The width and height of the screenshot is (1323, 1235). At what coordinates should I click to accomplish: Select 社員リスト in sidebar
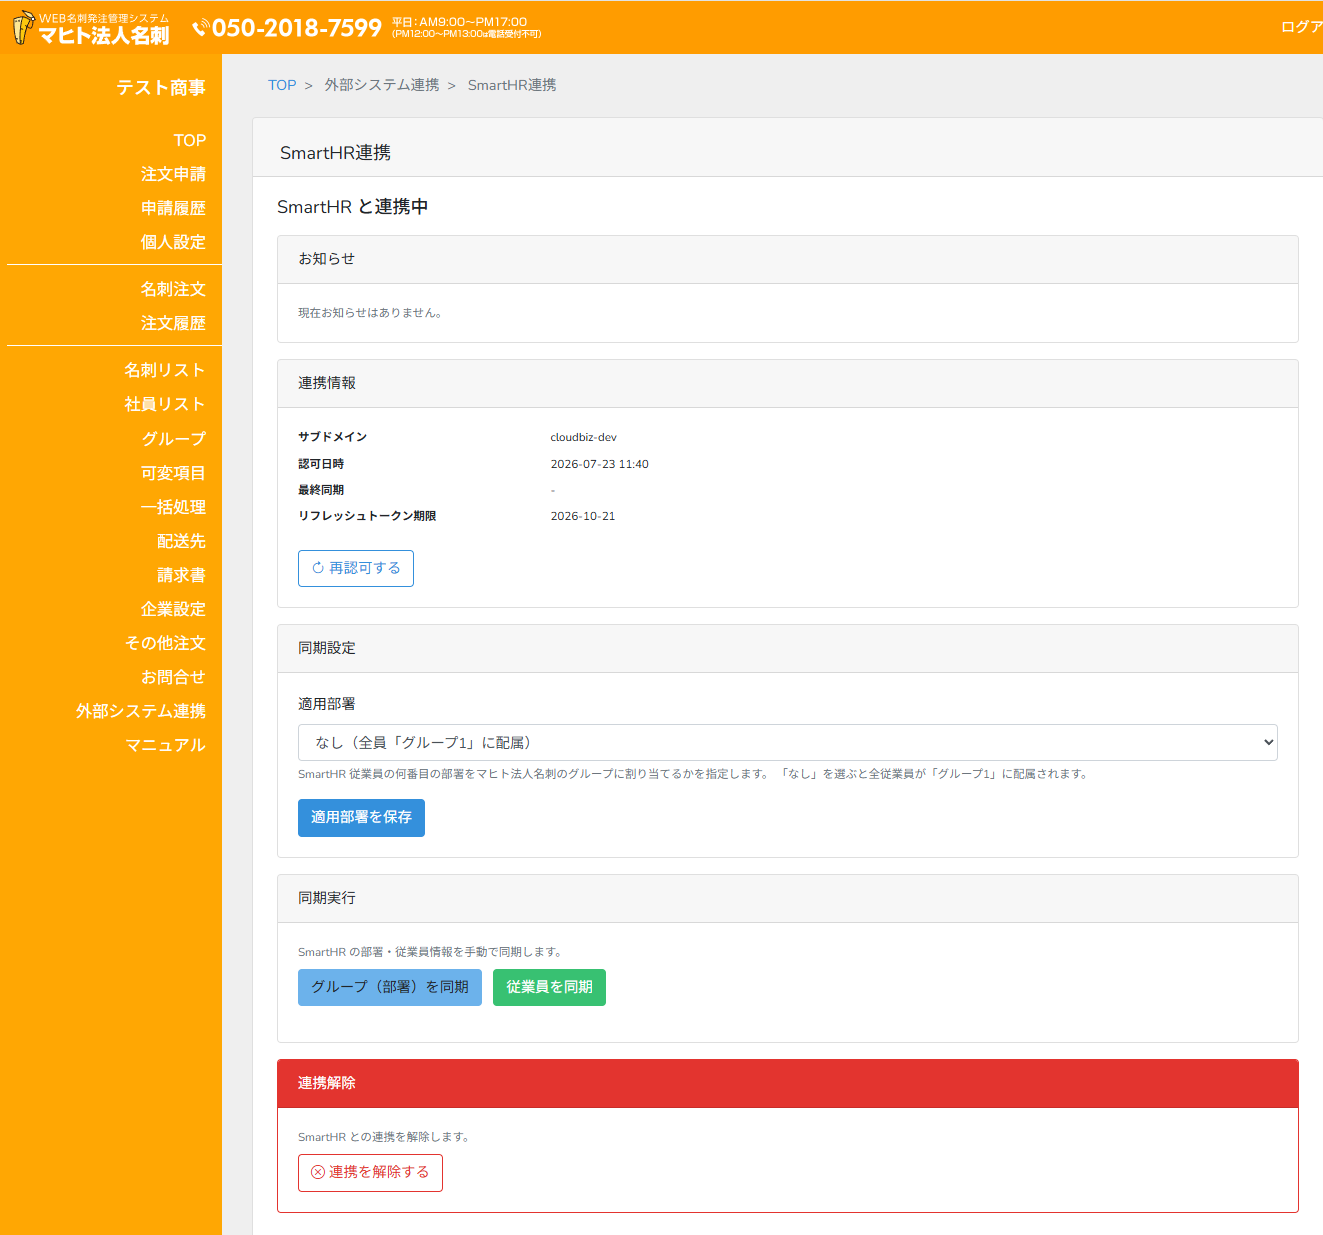[165, 404]
